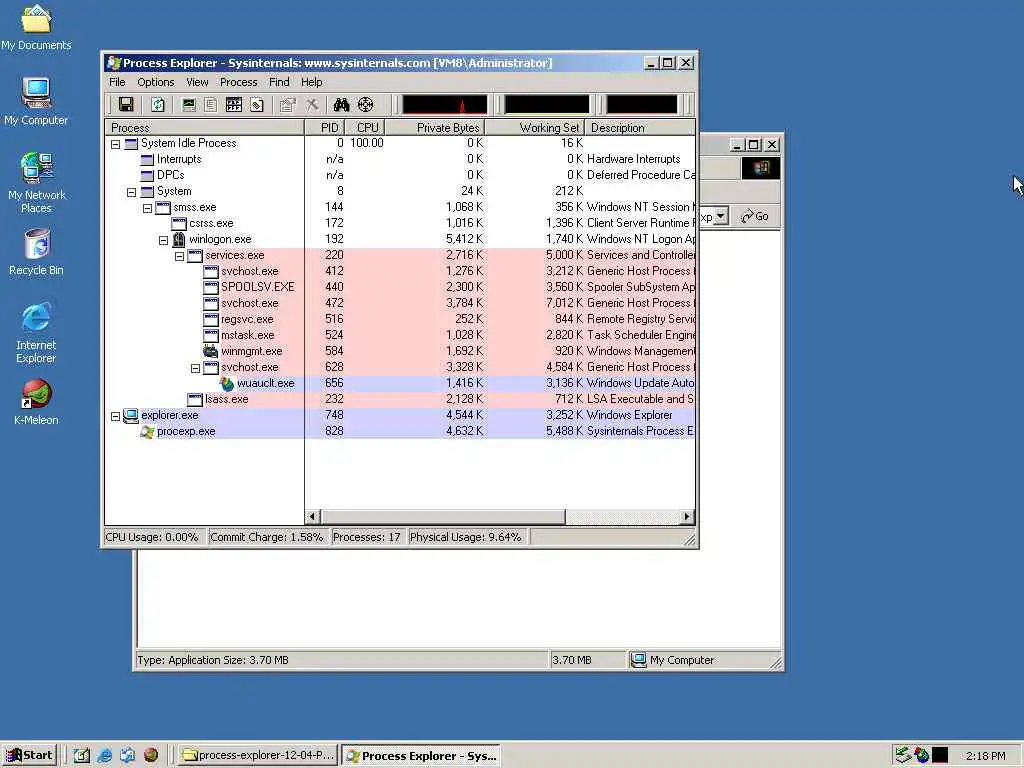Click Show Desktop in Quick Launch
The height and width of the screenshot is (768, 1024).
click(x=82, y=755)
